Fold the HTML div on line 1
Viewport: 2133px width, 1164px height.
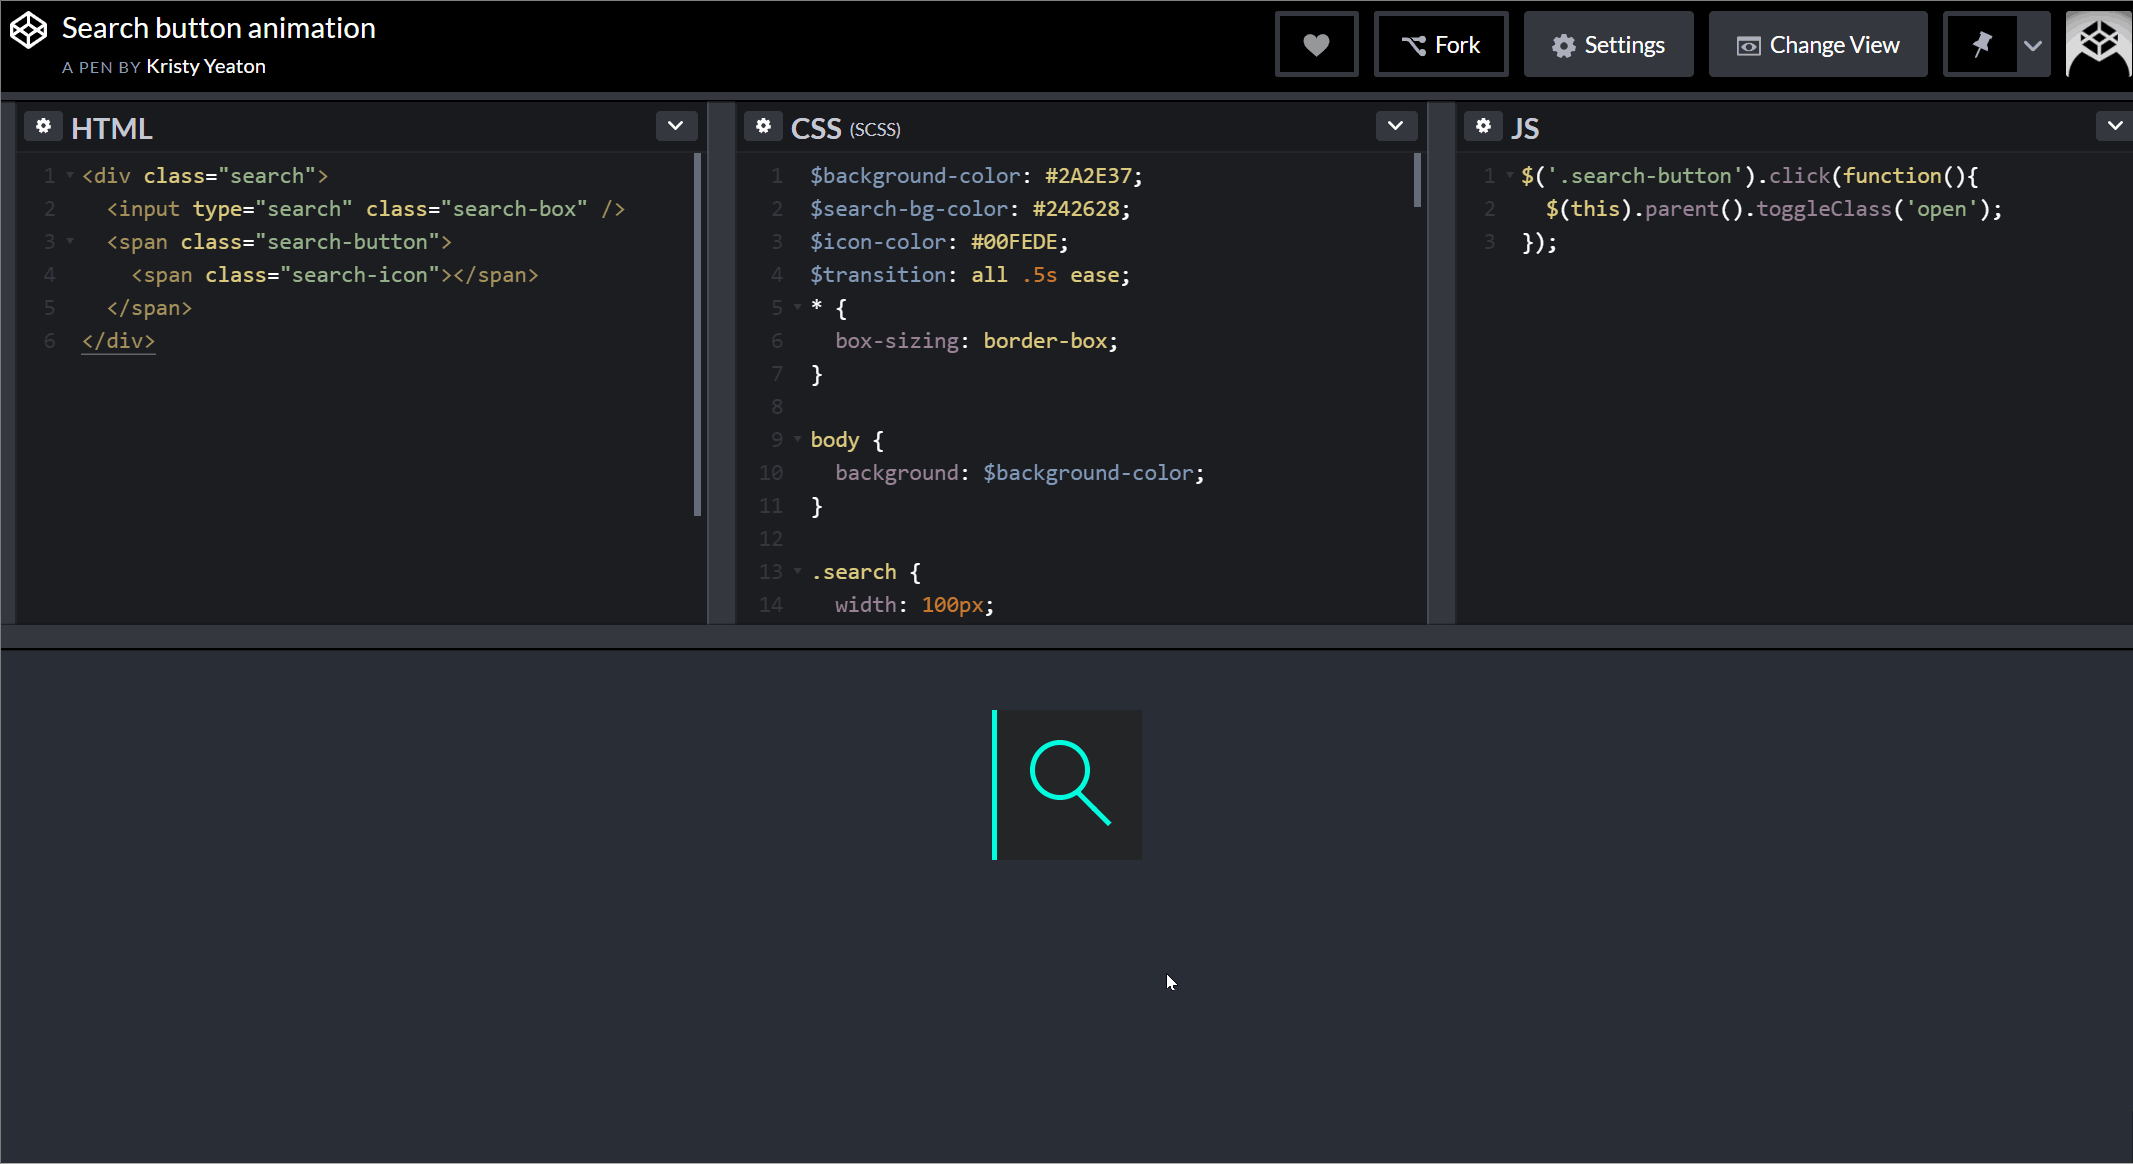pyautogui.click(x=70, y=176)
